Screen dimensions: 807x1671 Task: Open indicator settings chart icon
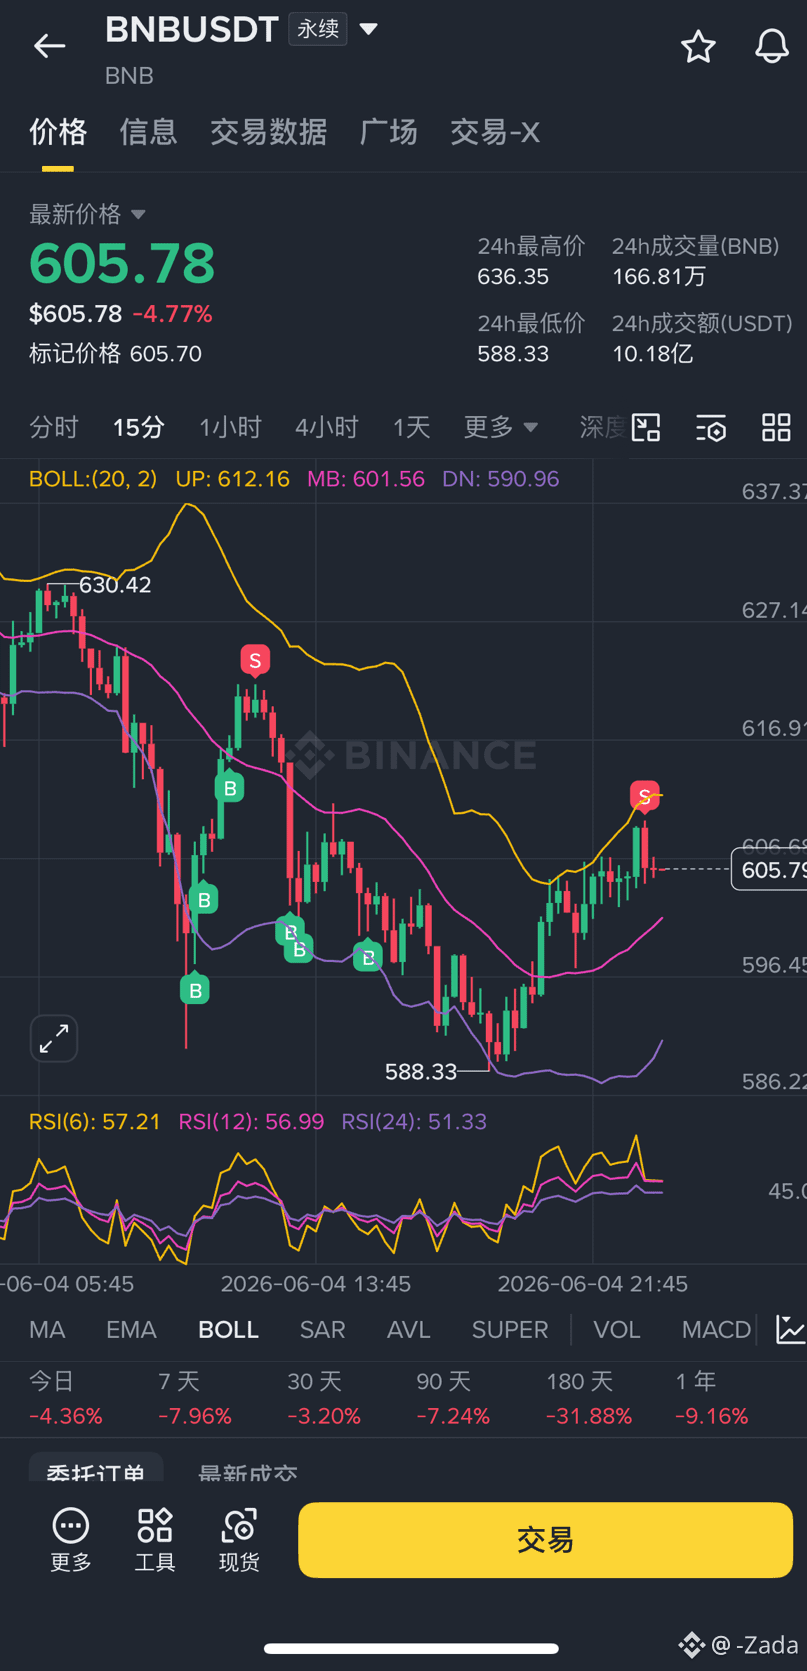[x=790, y=1329]
